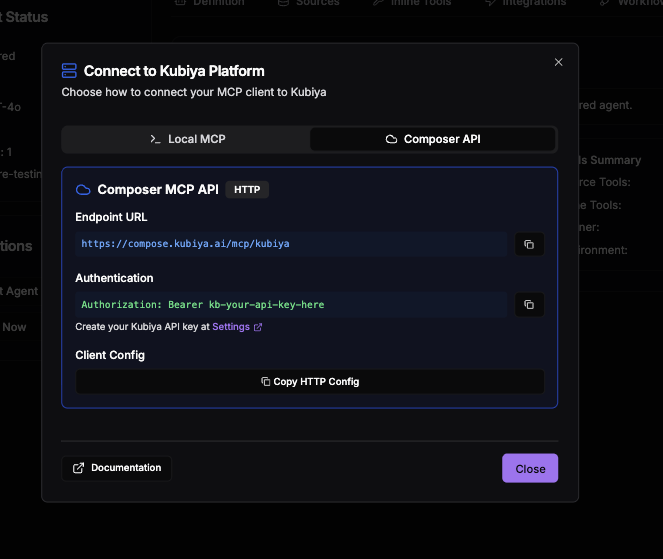Viewport: 663px width, 559px height.
Task: Copy the Authorization header with copy icon
Action: [529, 304]
